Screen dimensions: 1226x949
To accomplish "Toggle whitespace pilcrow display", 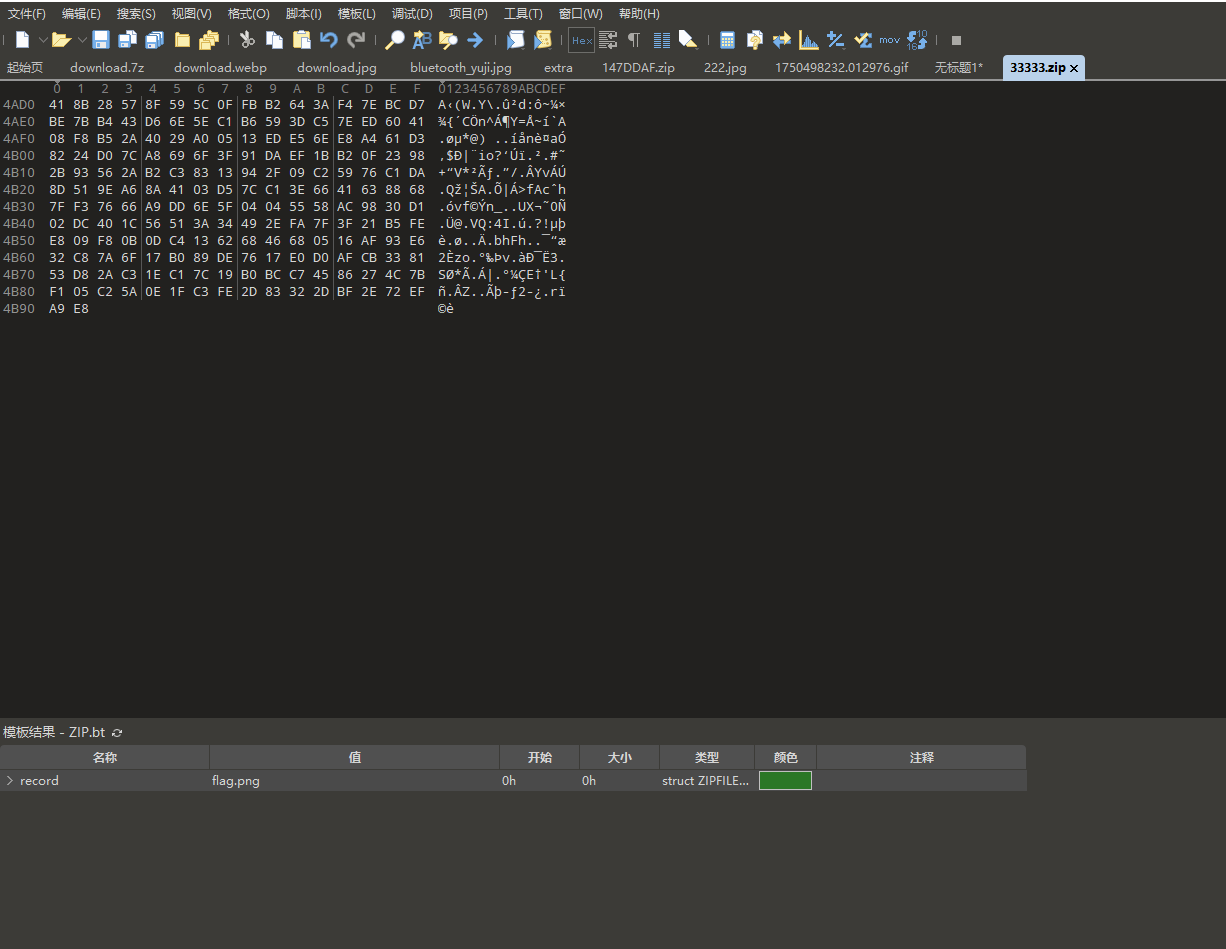I will (x=634, y=40).
